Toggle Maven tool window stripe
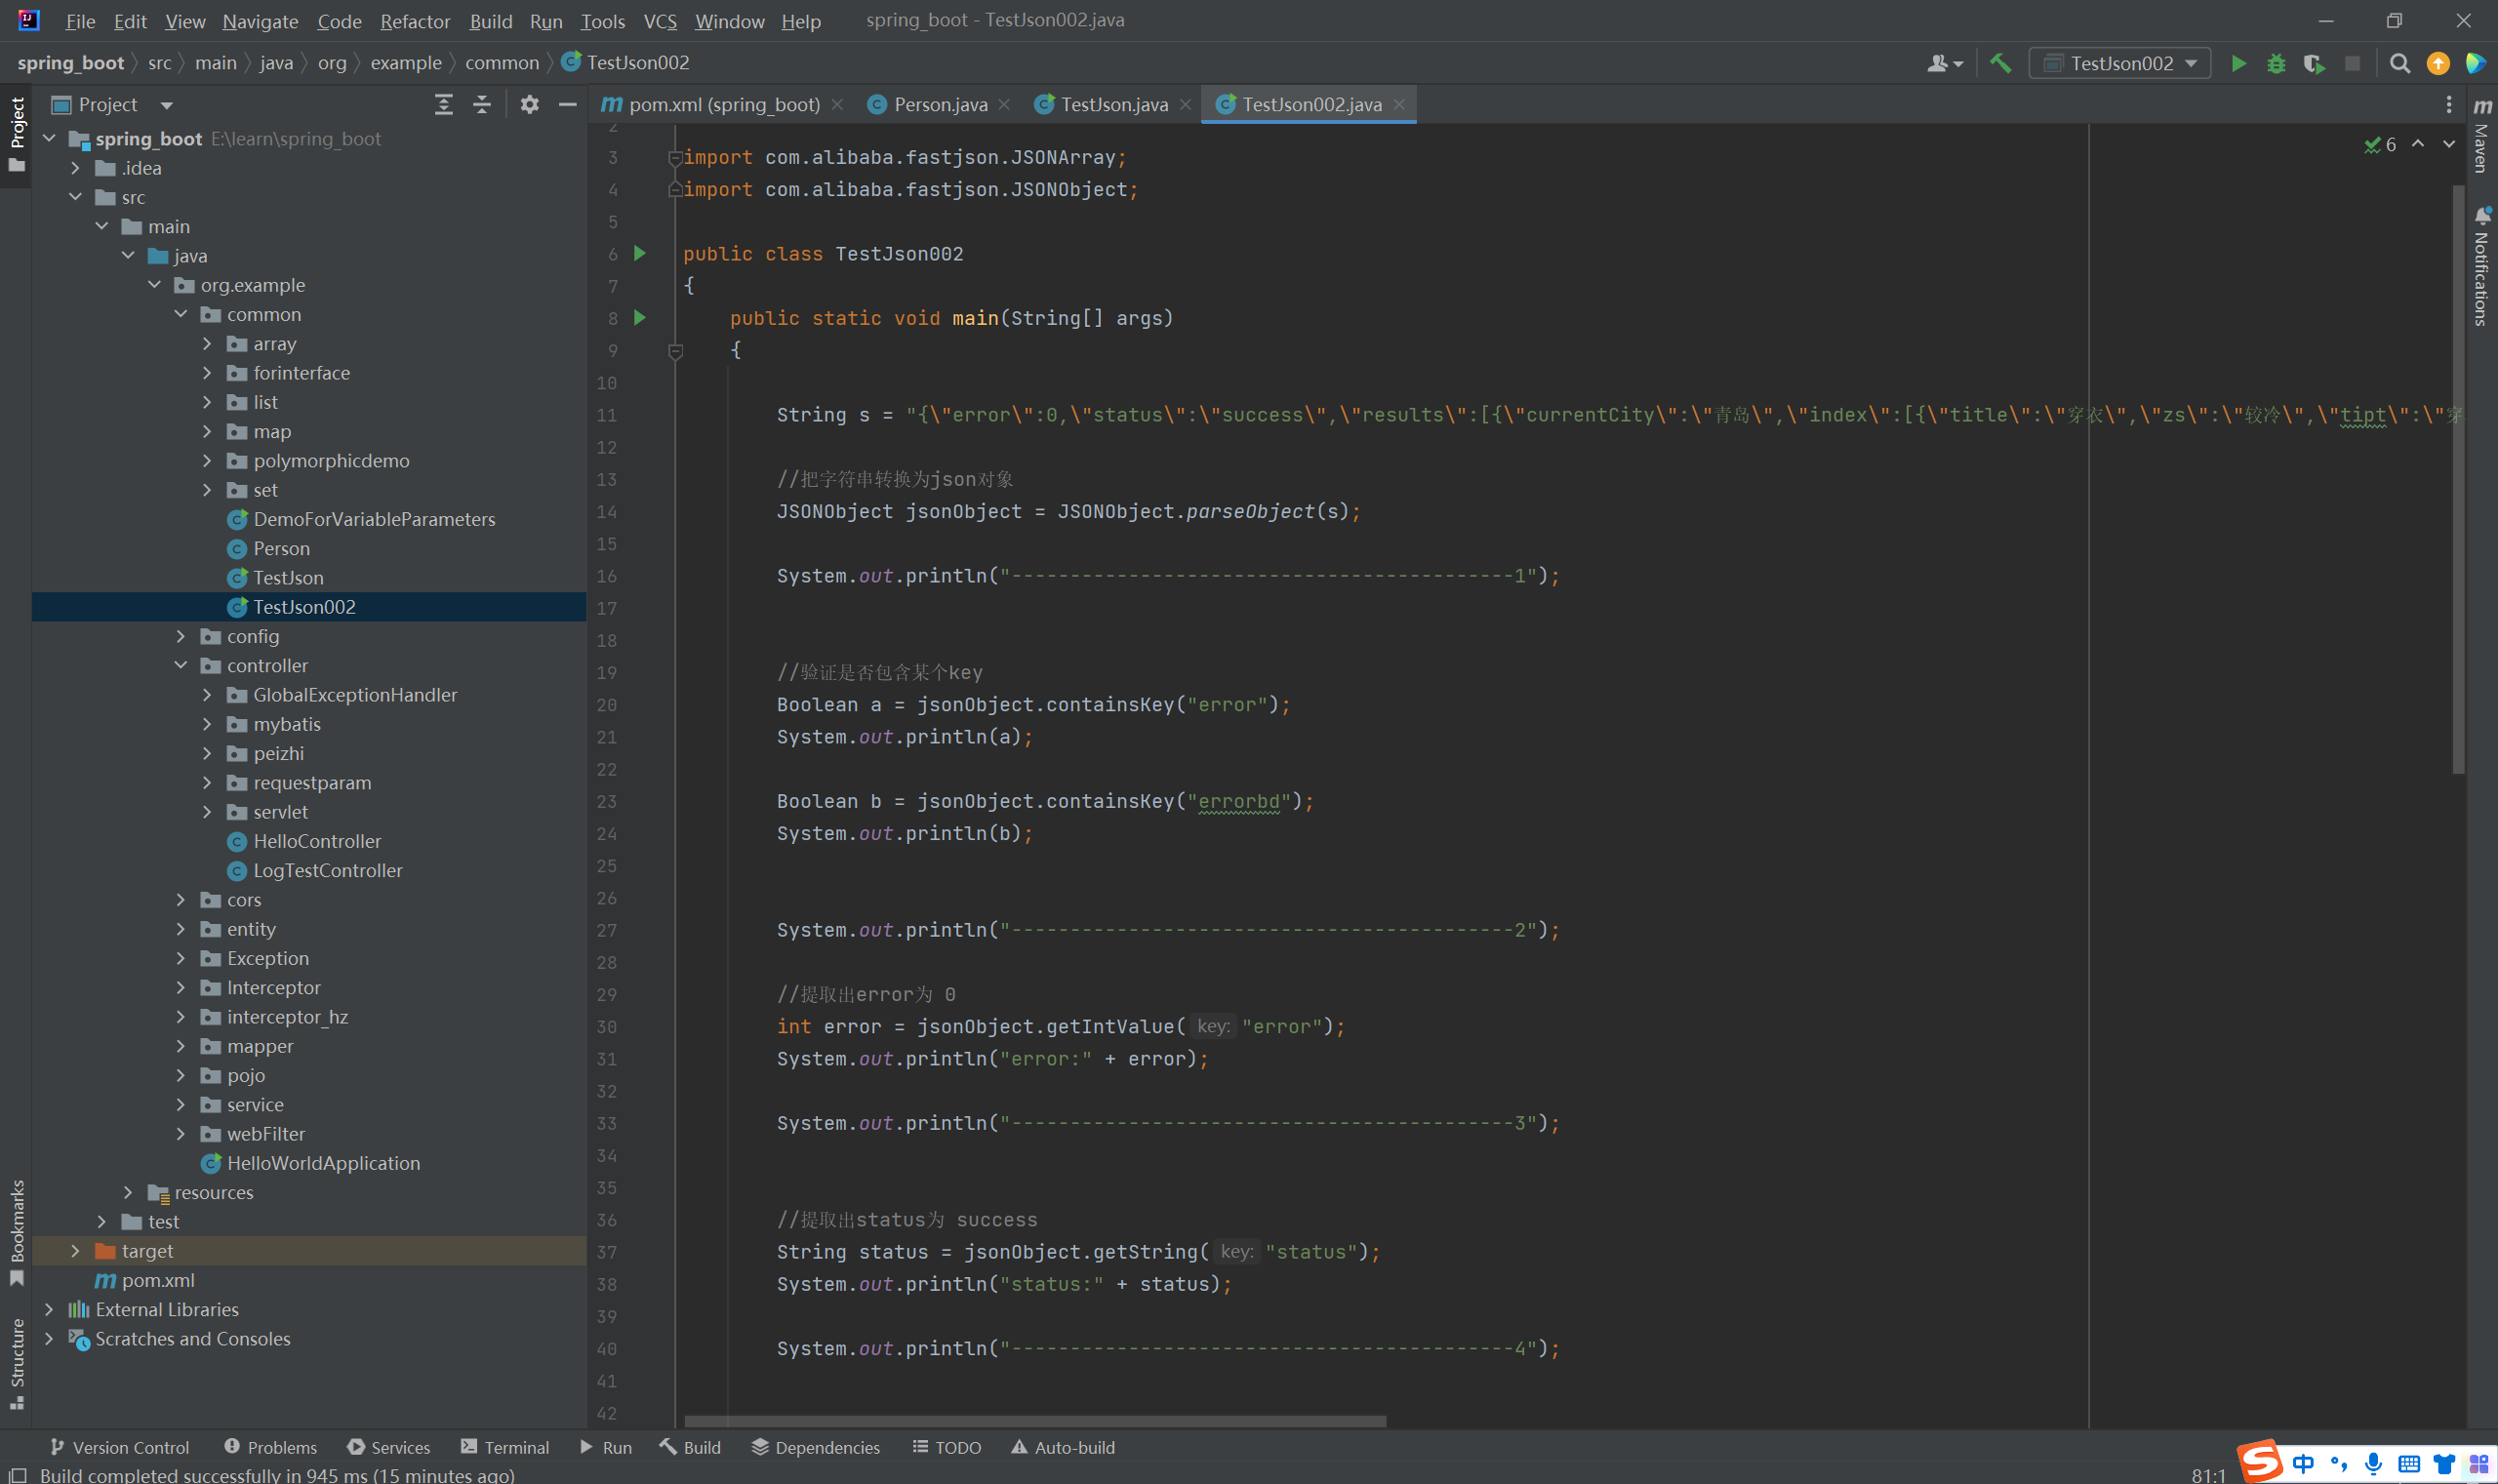 tap(2482, 135)
